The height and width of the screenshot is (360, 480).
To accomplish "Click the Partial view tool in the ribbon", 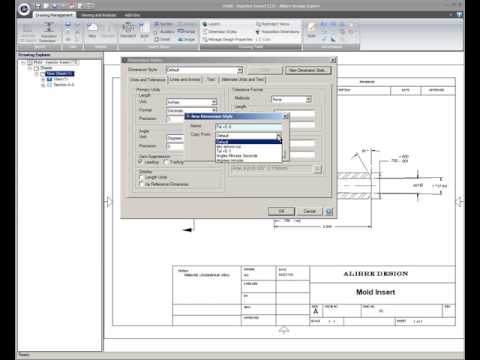I will click(x=186, y=32).
